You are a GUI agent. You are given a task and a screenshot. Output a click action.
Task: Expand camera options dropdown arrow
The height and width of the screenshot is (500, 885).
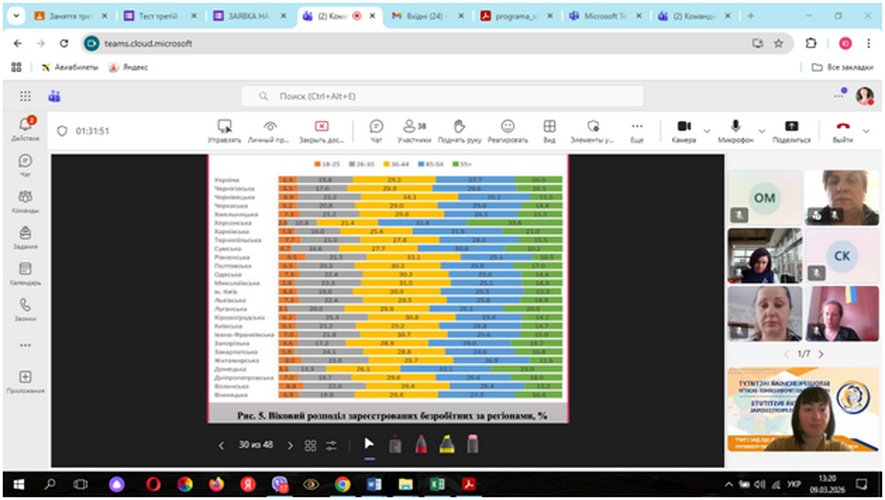[x=707, y=131]
